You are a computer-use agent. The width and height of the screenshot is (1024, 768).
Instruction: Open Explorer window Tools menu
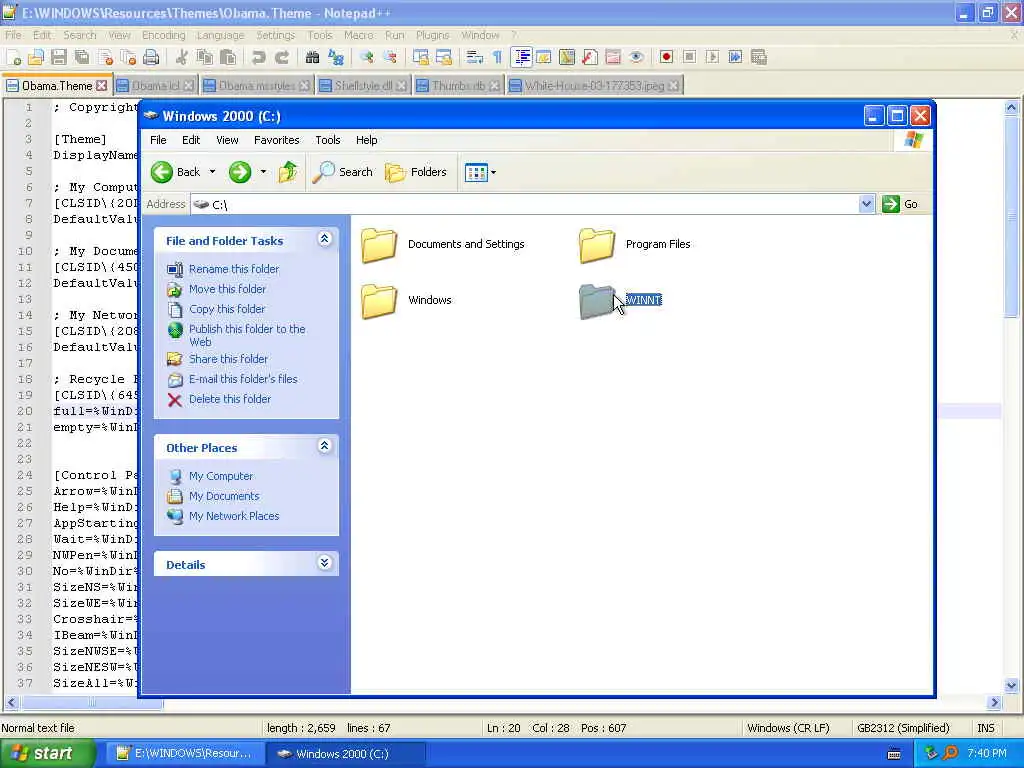click(328, 140)
